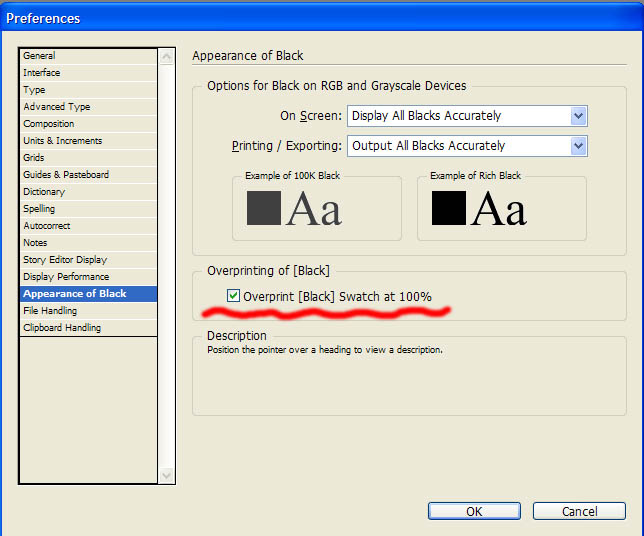644x536 pixels.
Task: Toggle Overprint [Black] Swatch at 100% checkbox
Action: click(x=233, y=296)
